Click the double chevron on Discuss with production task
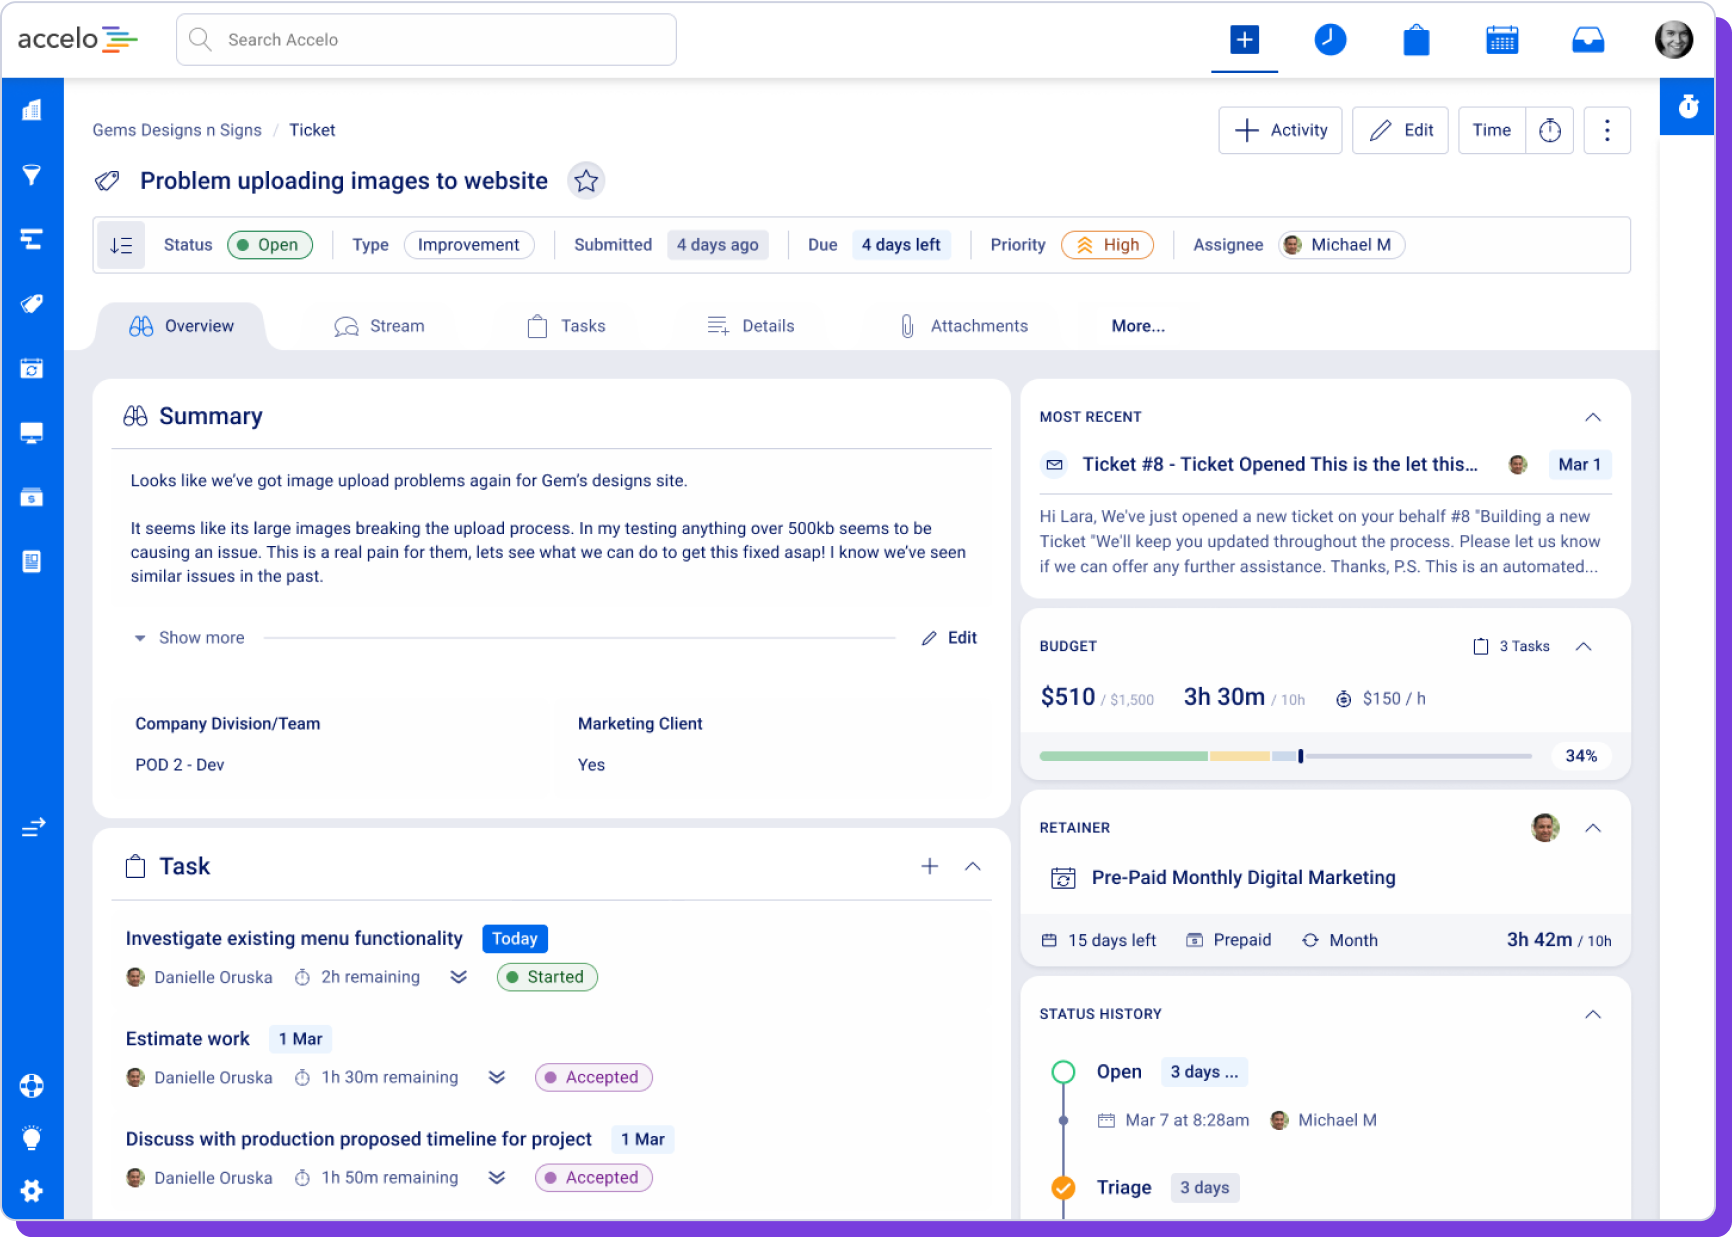The height and width of the screenshot is (1237, 1732). tap(497, 1178)
